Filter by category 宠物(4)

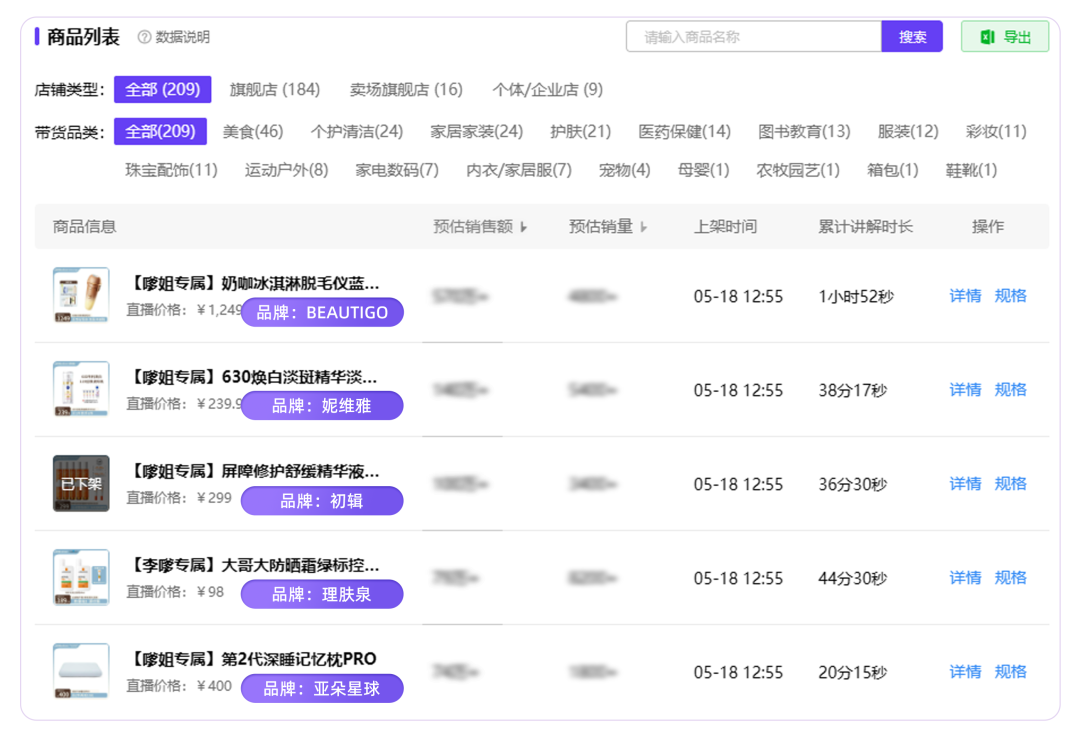click(x=625, y=170)
